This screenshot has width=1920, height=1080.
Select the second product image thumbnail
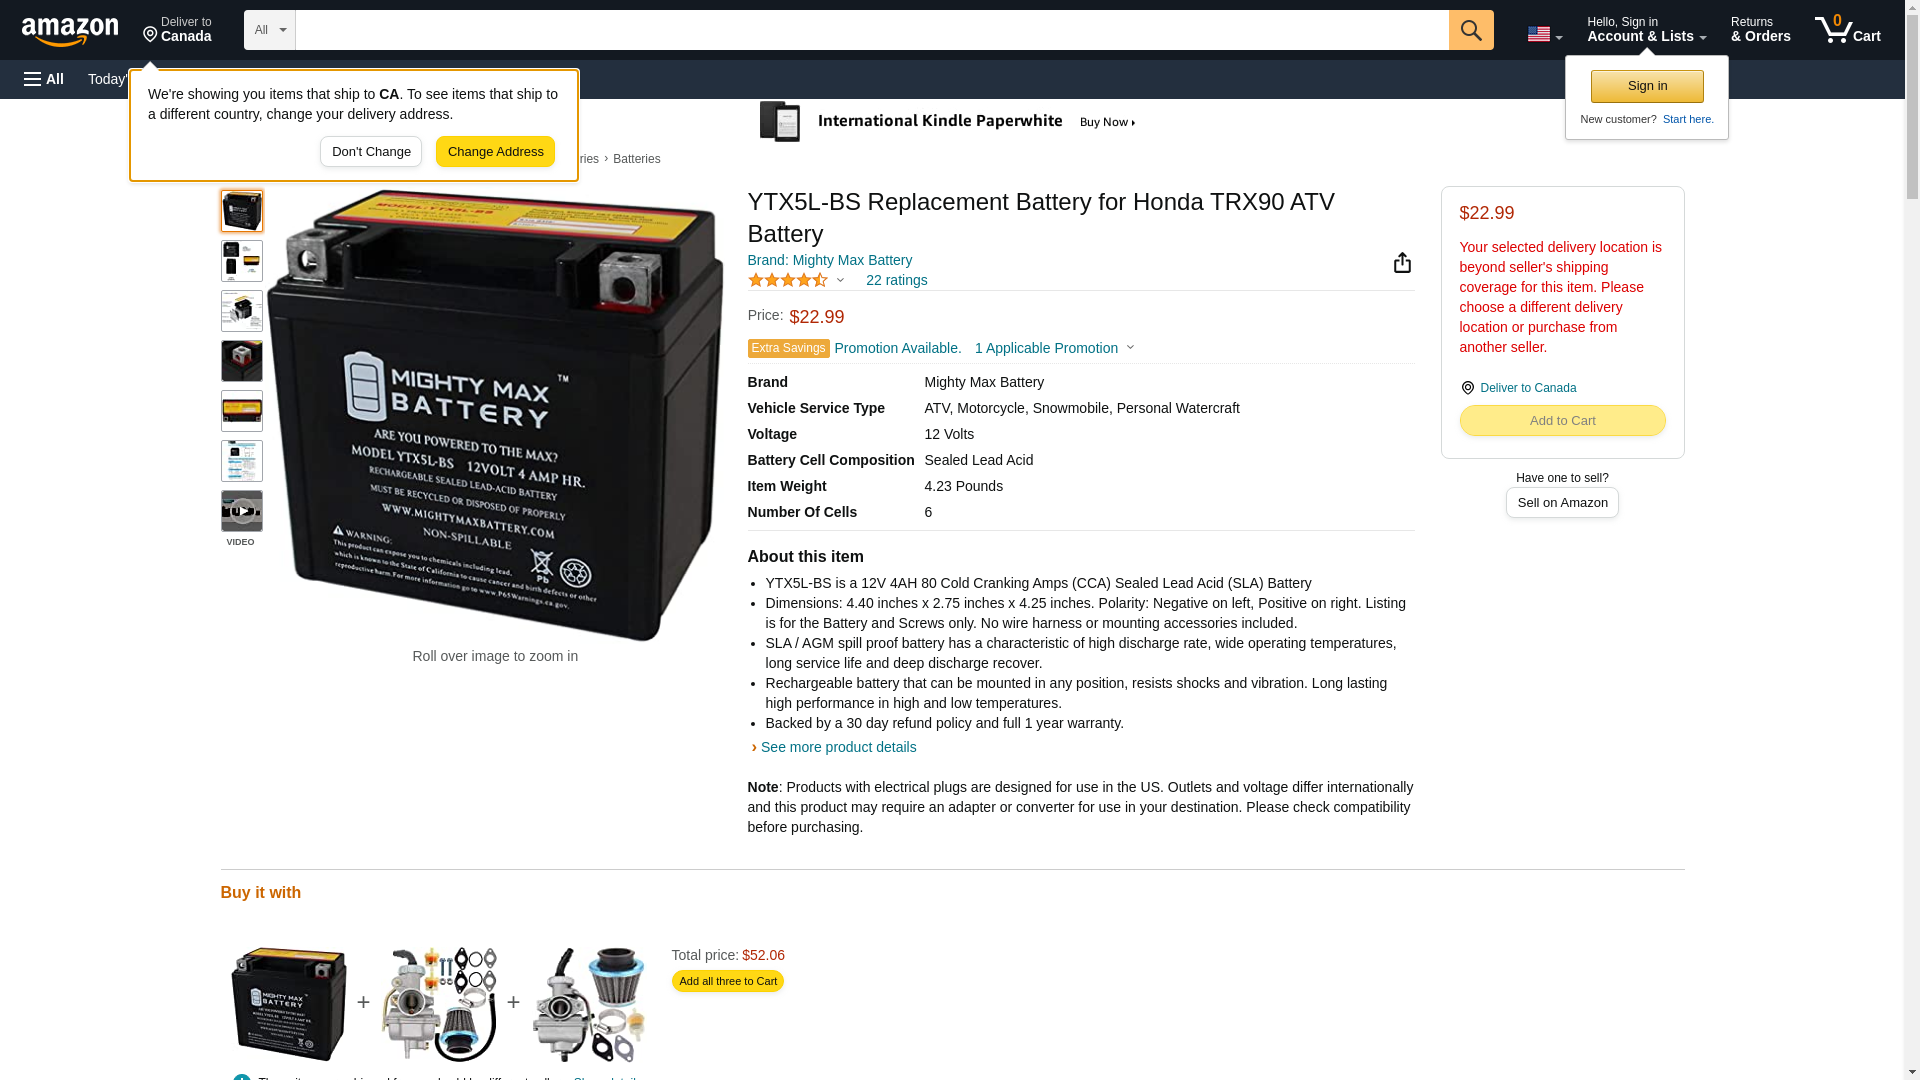tap(241, 261)
